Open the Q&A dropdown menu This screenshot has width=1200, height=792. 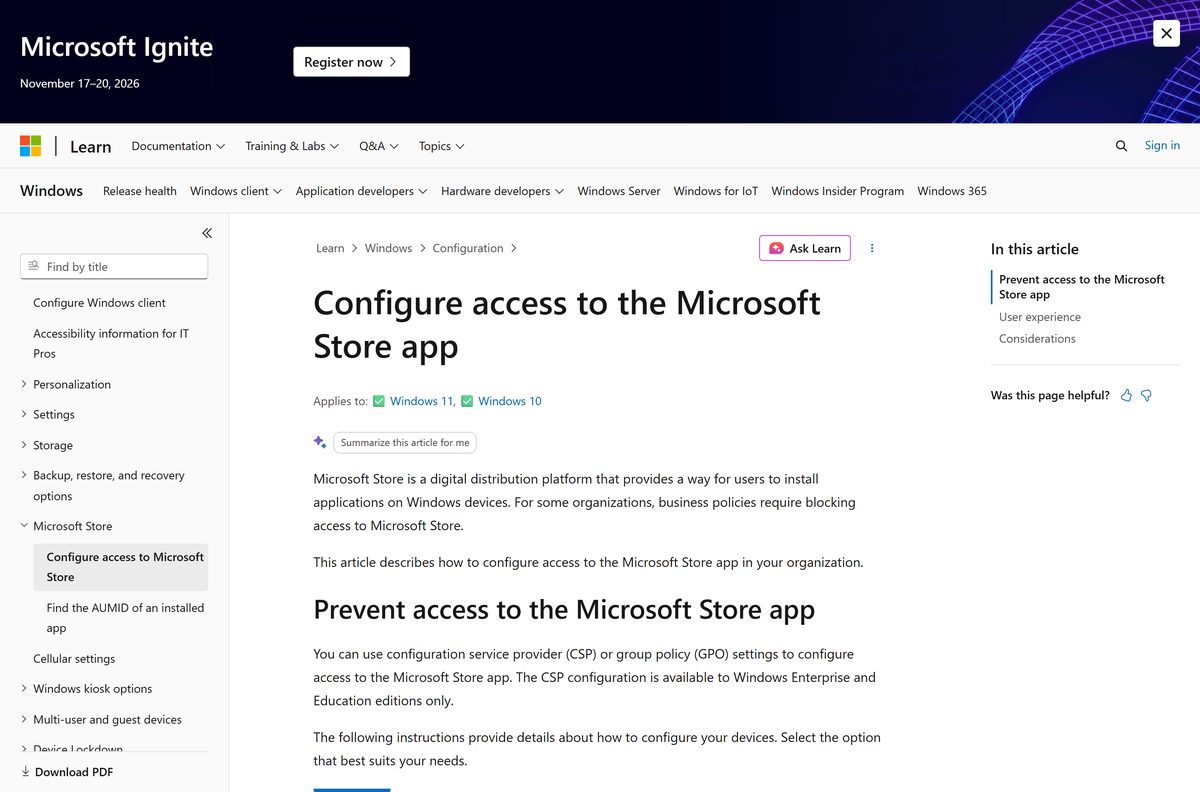tap(379, 146)
